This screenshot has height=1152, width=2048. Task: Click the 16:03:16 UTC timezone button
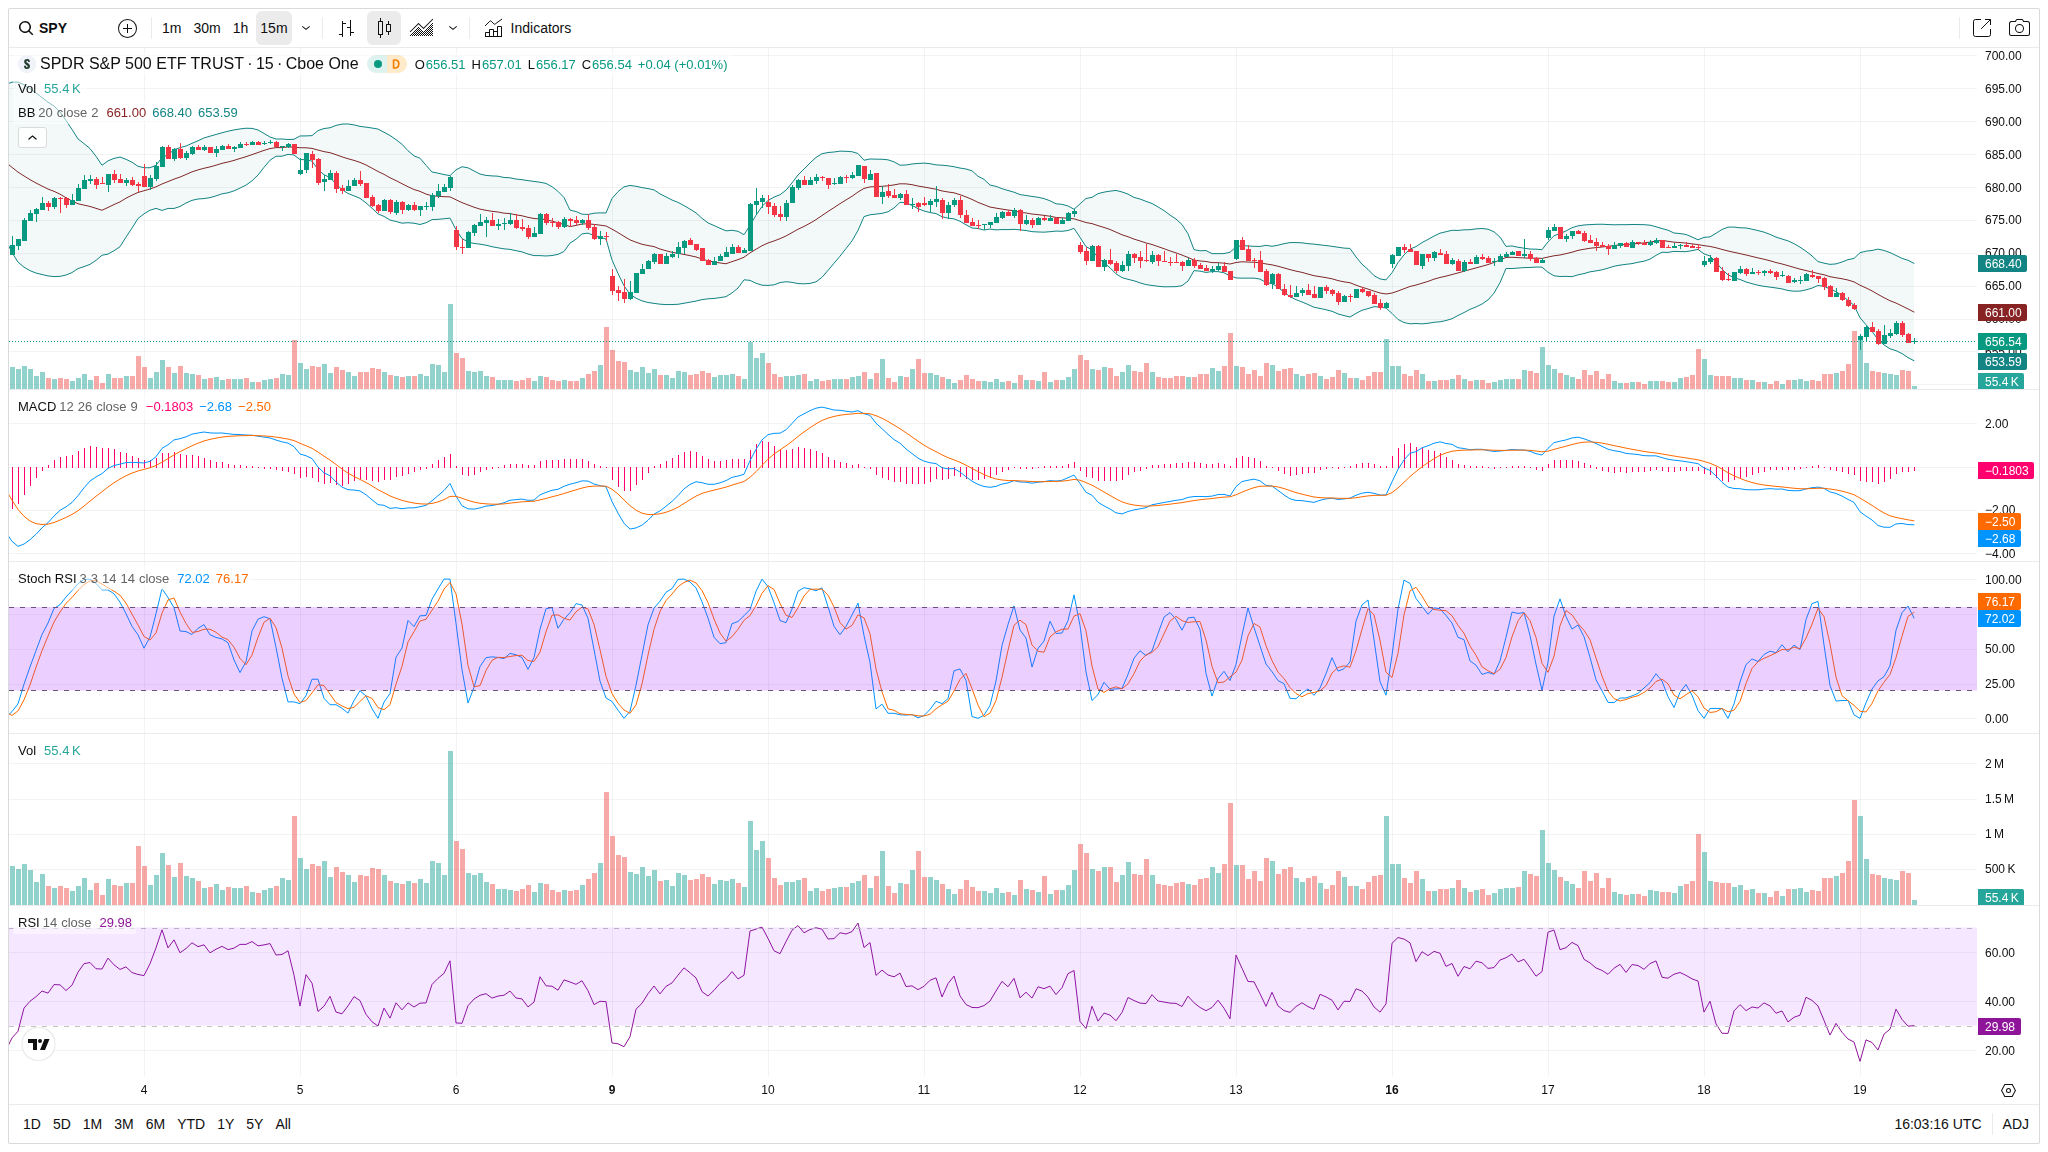(x=1937, y=1124)
